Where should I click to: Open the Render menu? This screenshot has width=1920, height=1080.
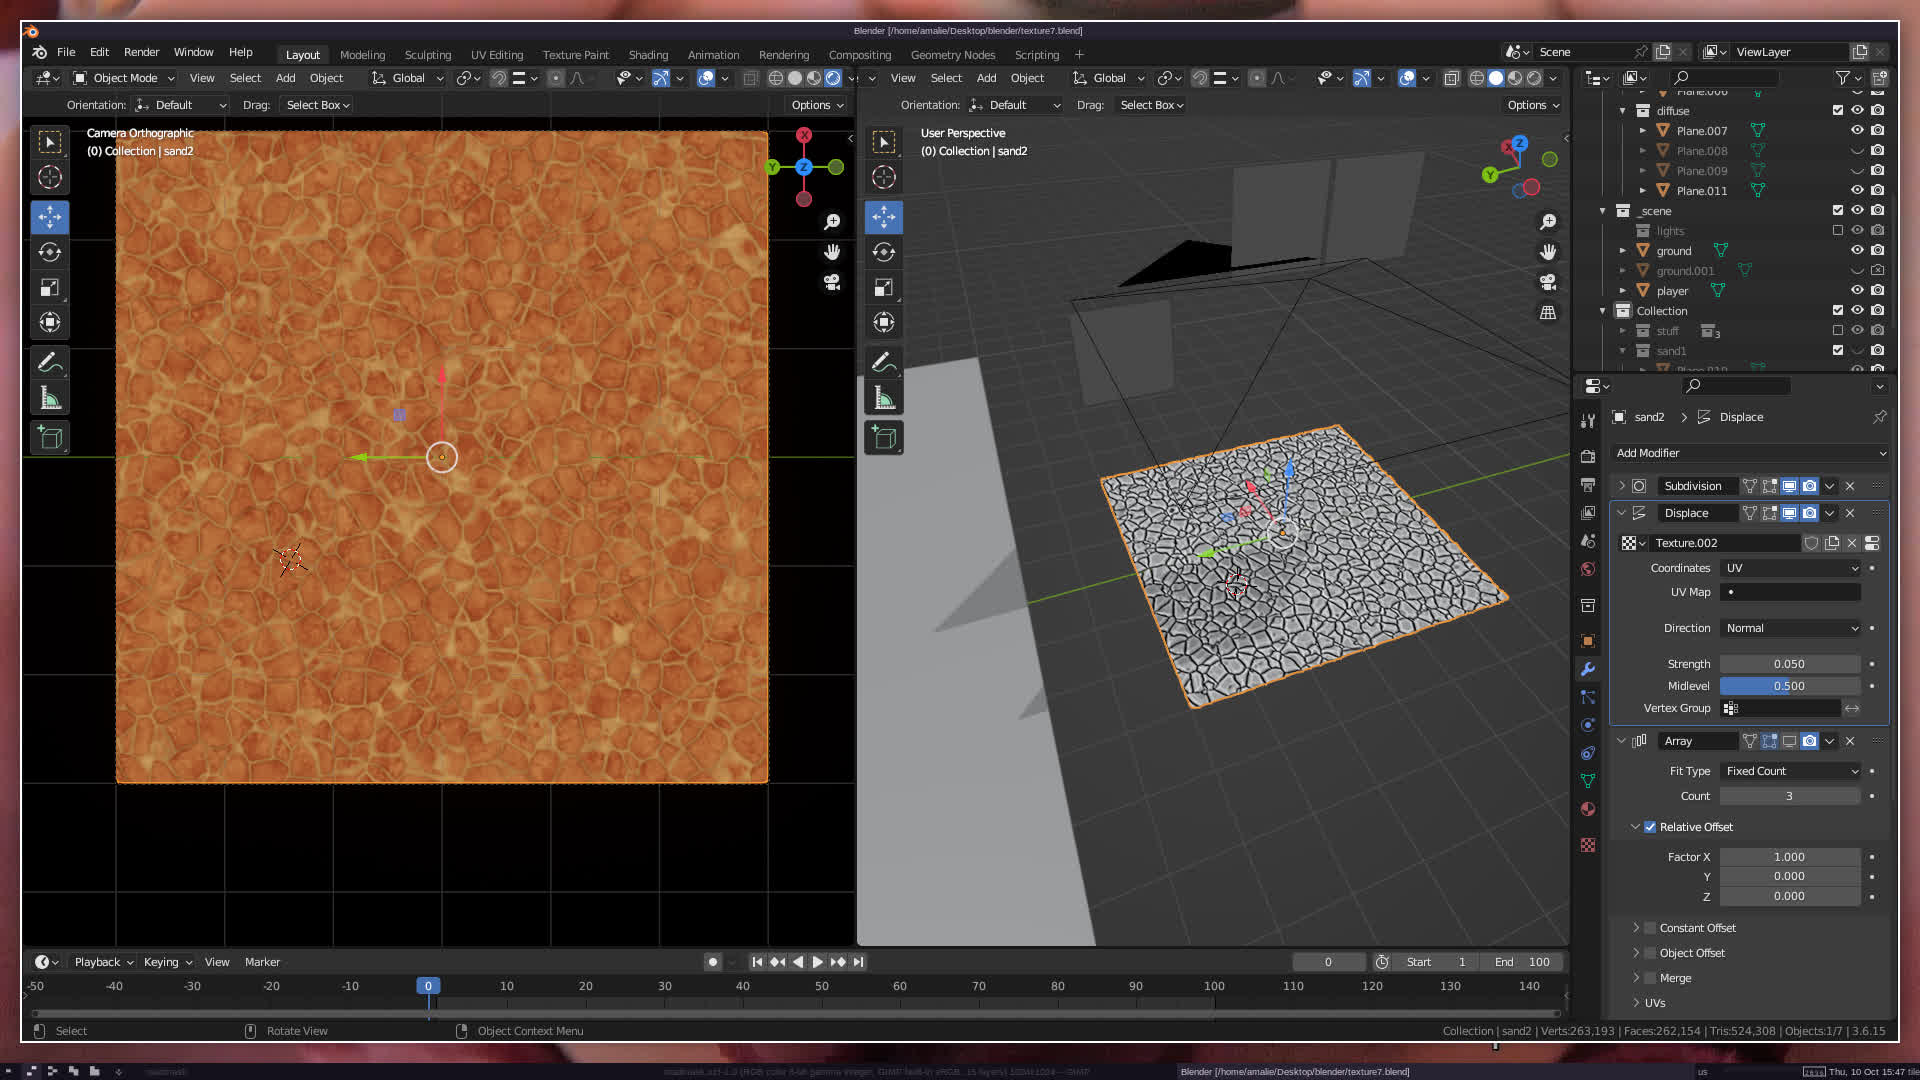(x=141, y=52)
